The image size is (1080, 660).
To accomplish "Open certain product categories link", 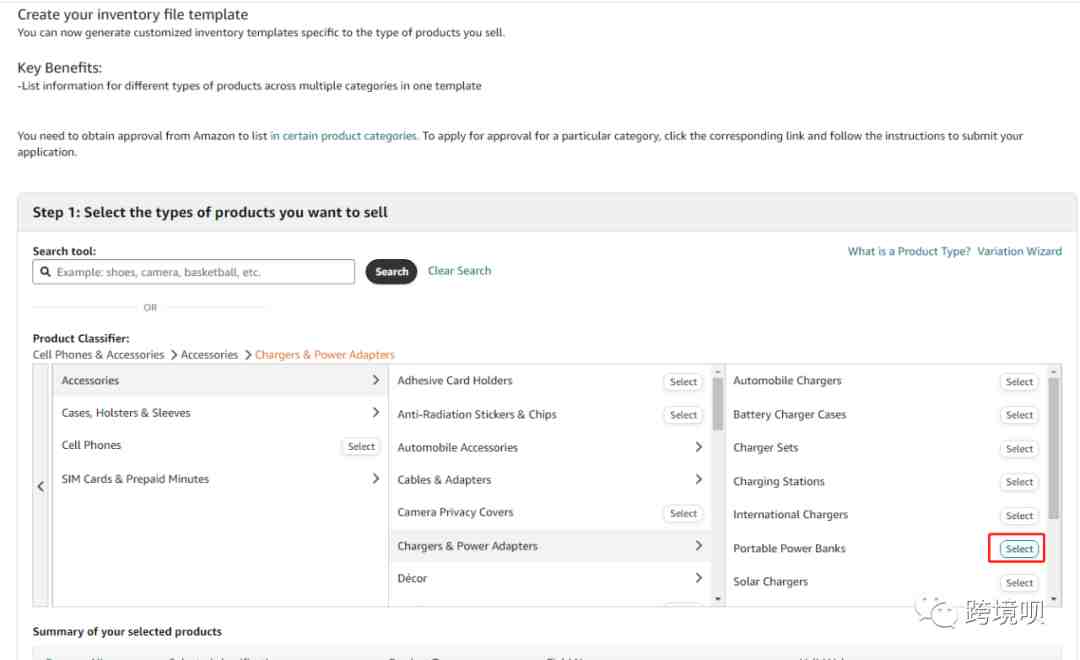I will 343,136.
